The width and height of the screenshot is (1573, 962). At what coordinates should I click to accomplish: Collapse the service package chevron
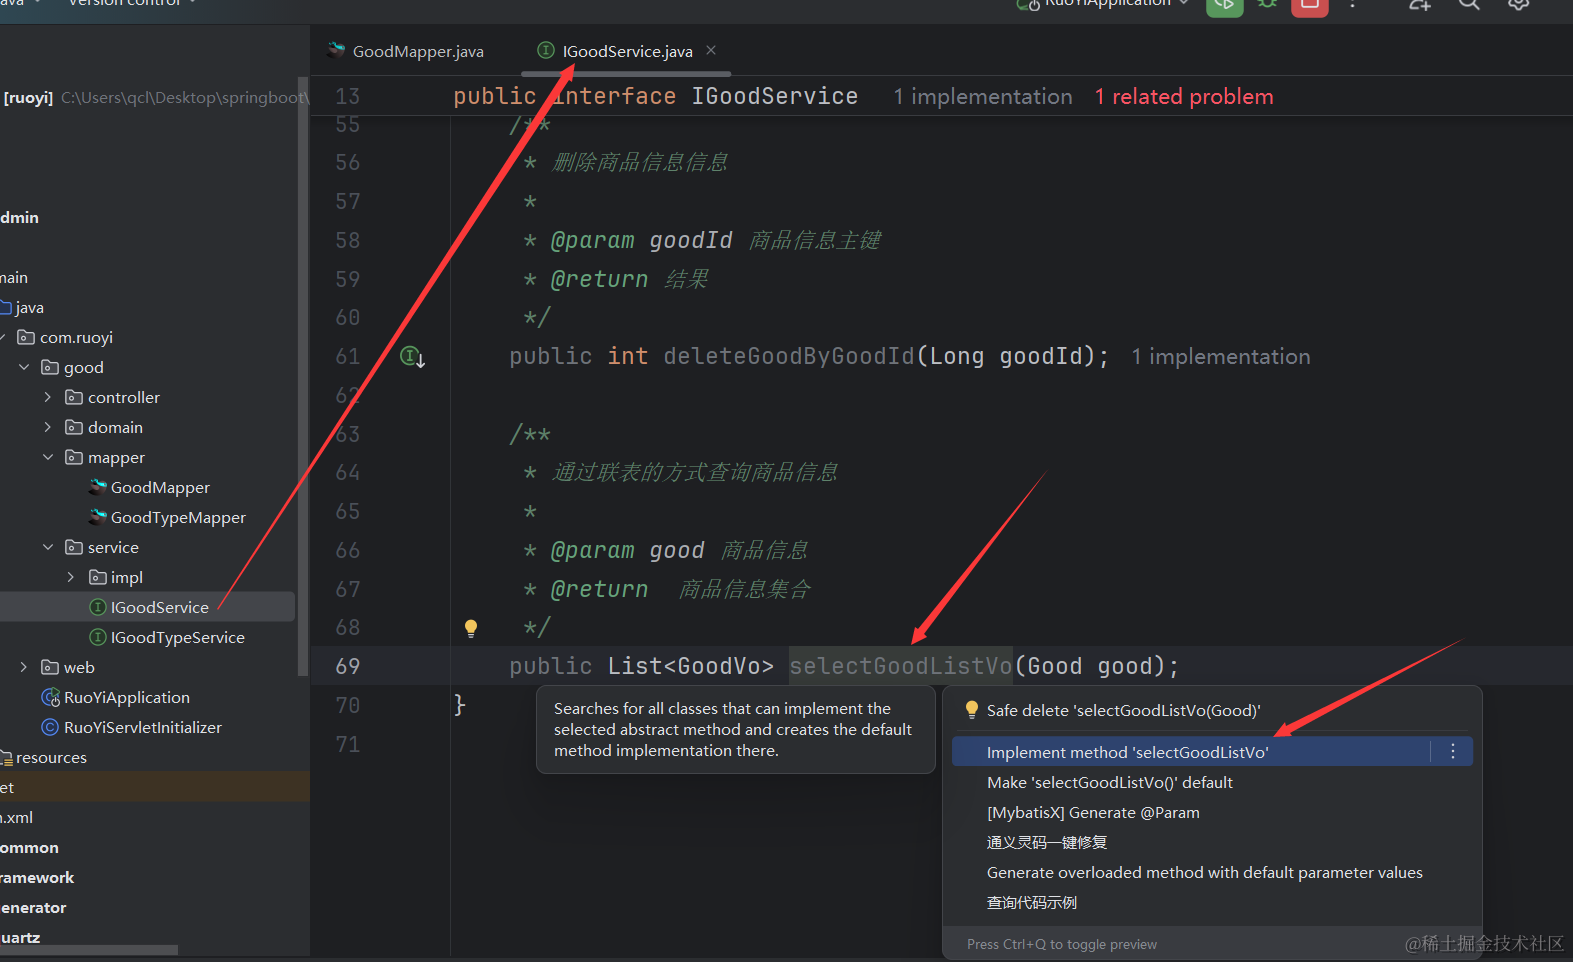tap(48, 547)
